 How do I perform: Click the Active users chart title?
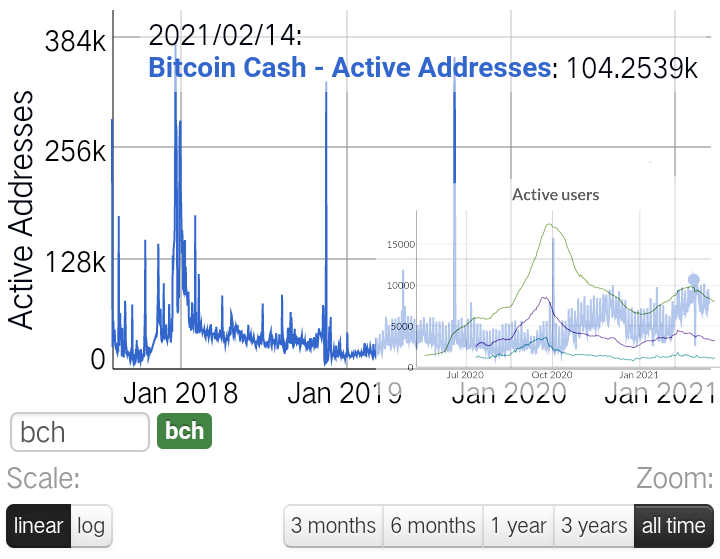(556, 195)
